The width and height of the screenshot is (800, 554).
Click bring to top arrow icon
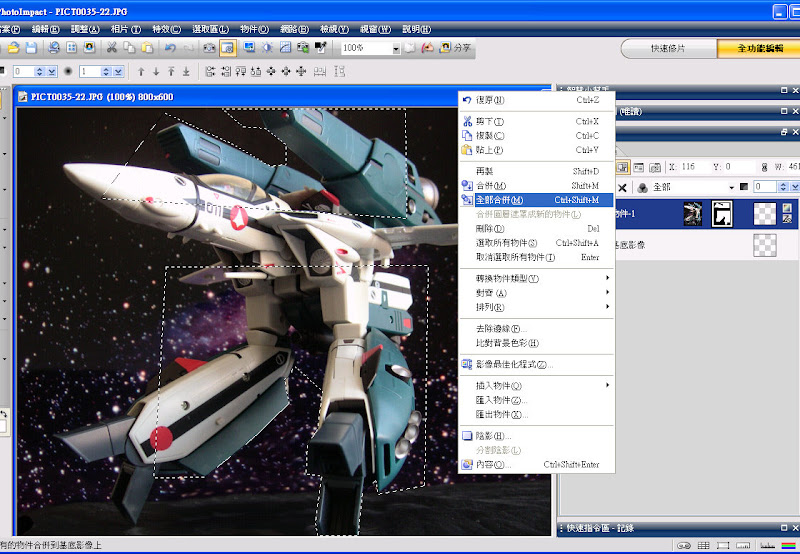(x=171, y=71)
